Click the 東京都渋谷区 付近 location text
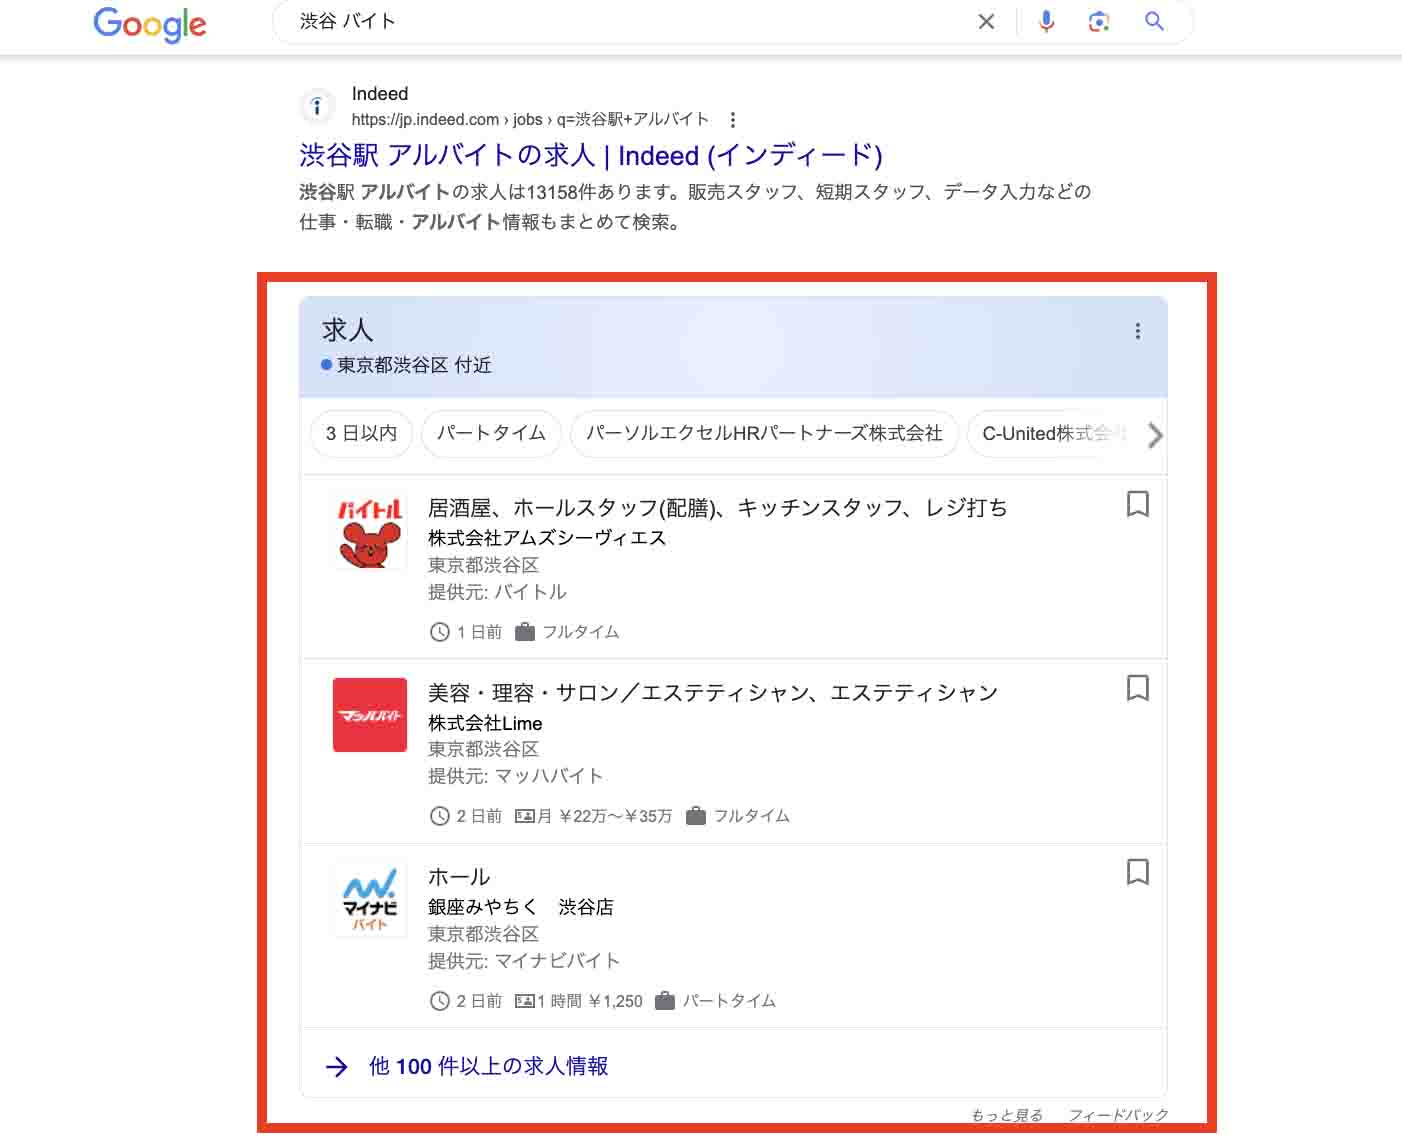Image resolution: width=1402 pixels, height=1140 pixels. click(x=414, y=365)
